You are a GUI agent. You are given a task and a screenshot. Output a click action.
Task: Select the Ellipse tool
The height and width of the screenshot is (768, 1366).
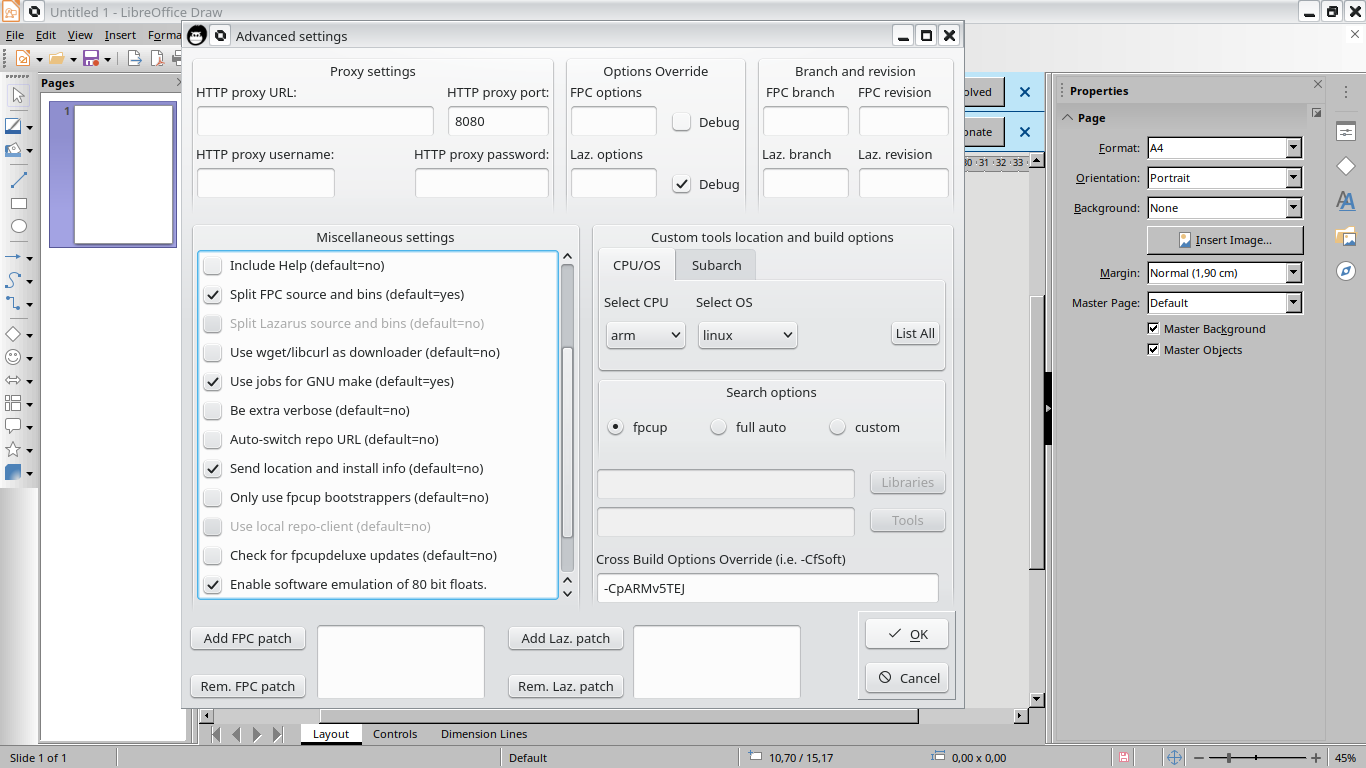click(18, 226)
